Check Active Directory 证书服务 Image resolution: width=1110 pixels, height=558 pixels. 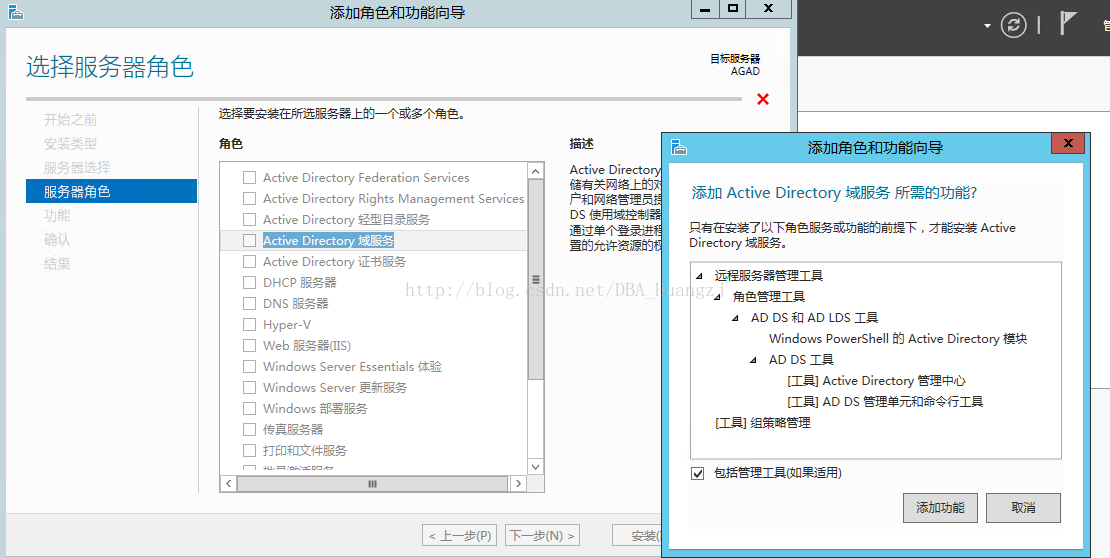pyautogui.click(x=249, y=261)
